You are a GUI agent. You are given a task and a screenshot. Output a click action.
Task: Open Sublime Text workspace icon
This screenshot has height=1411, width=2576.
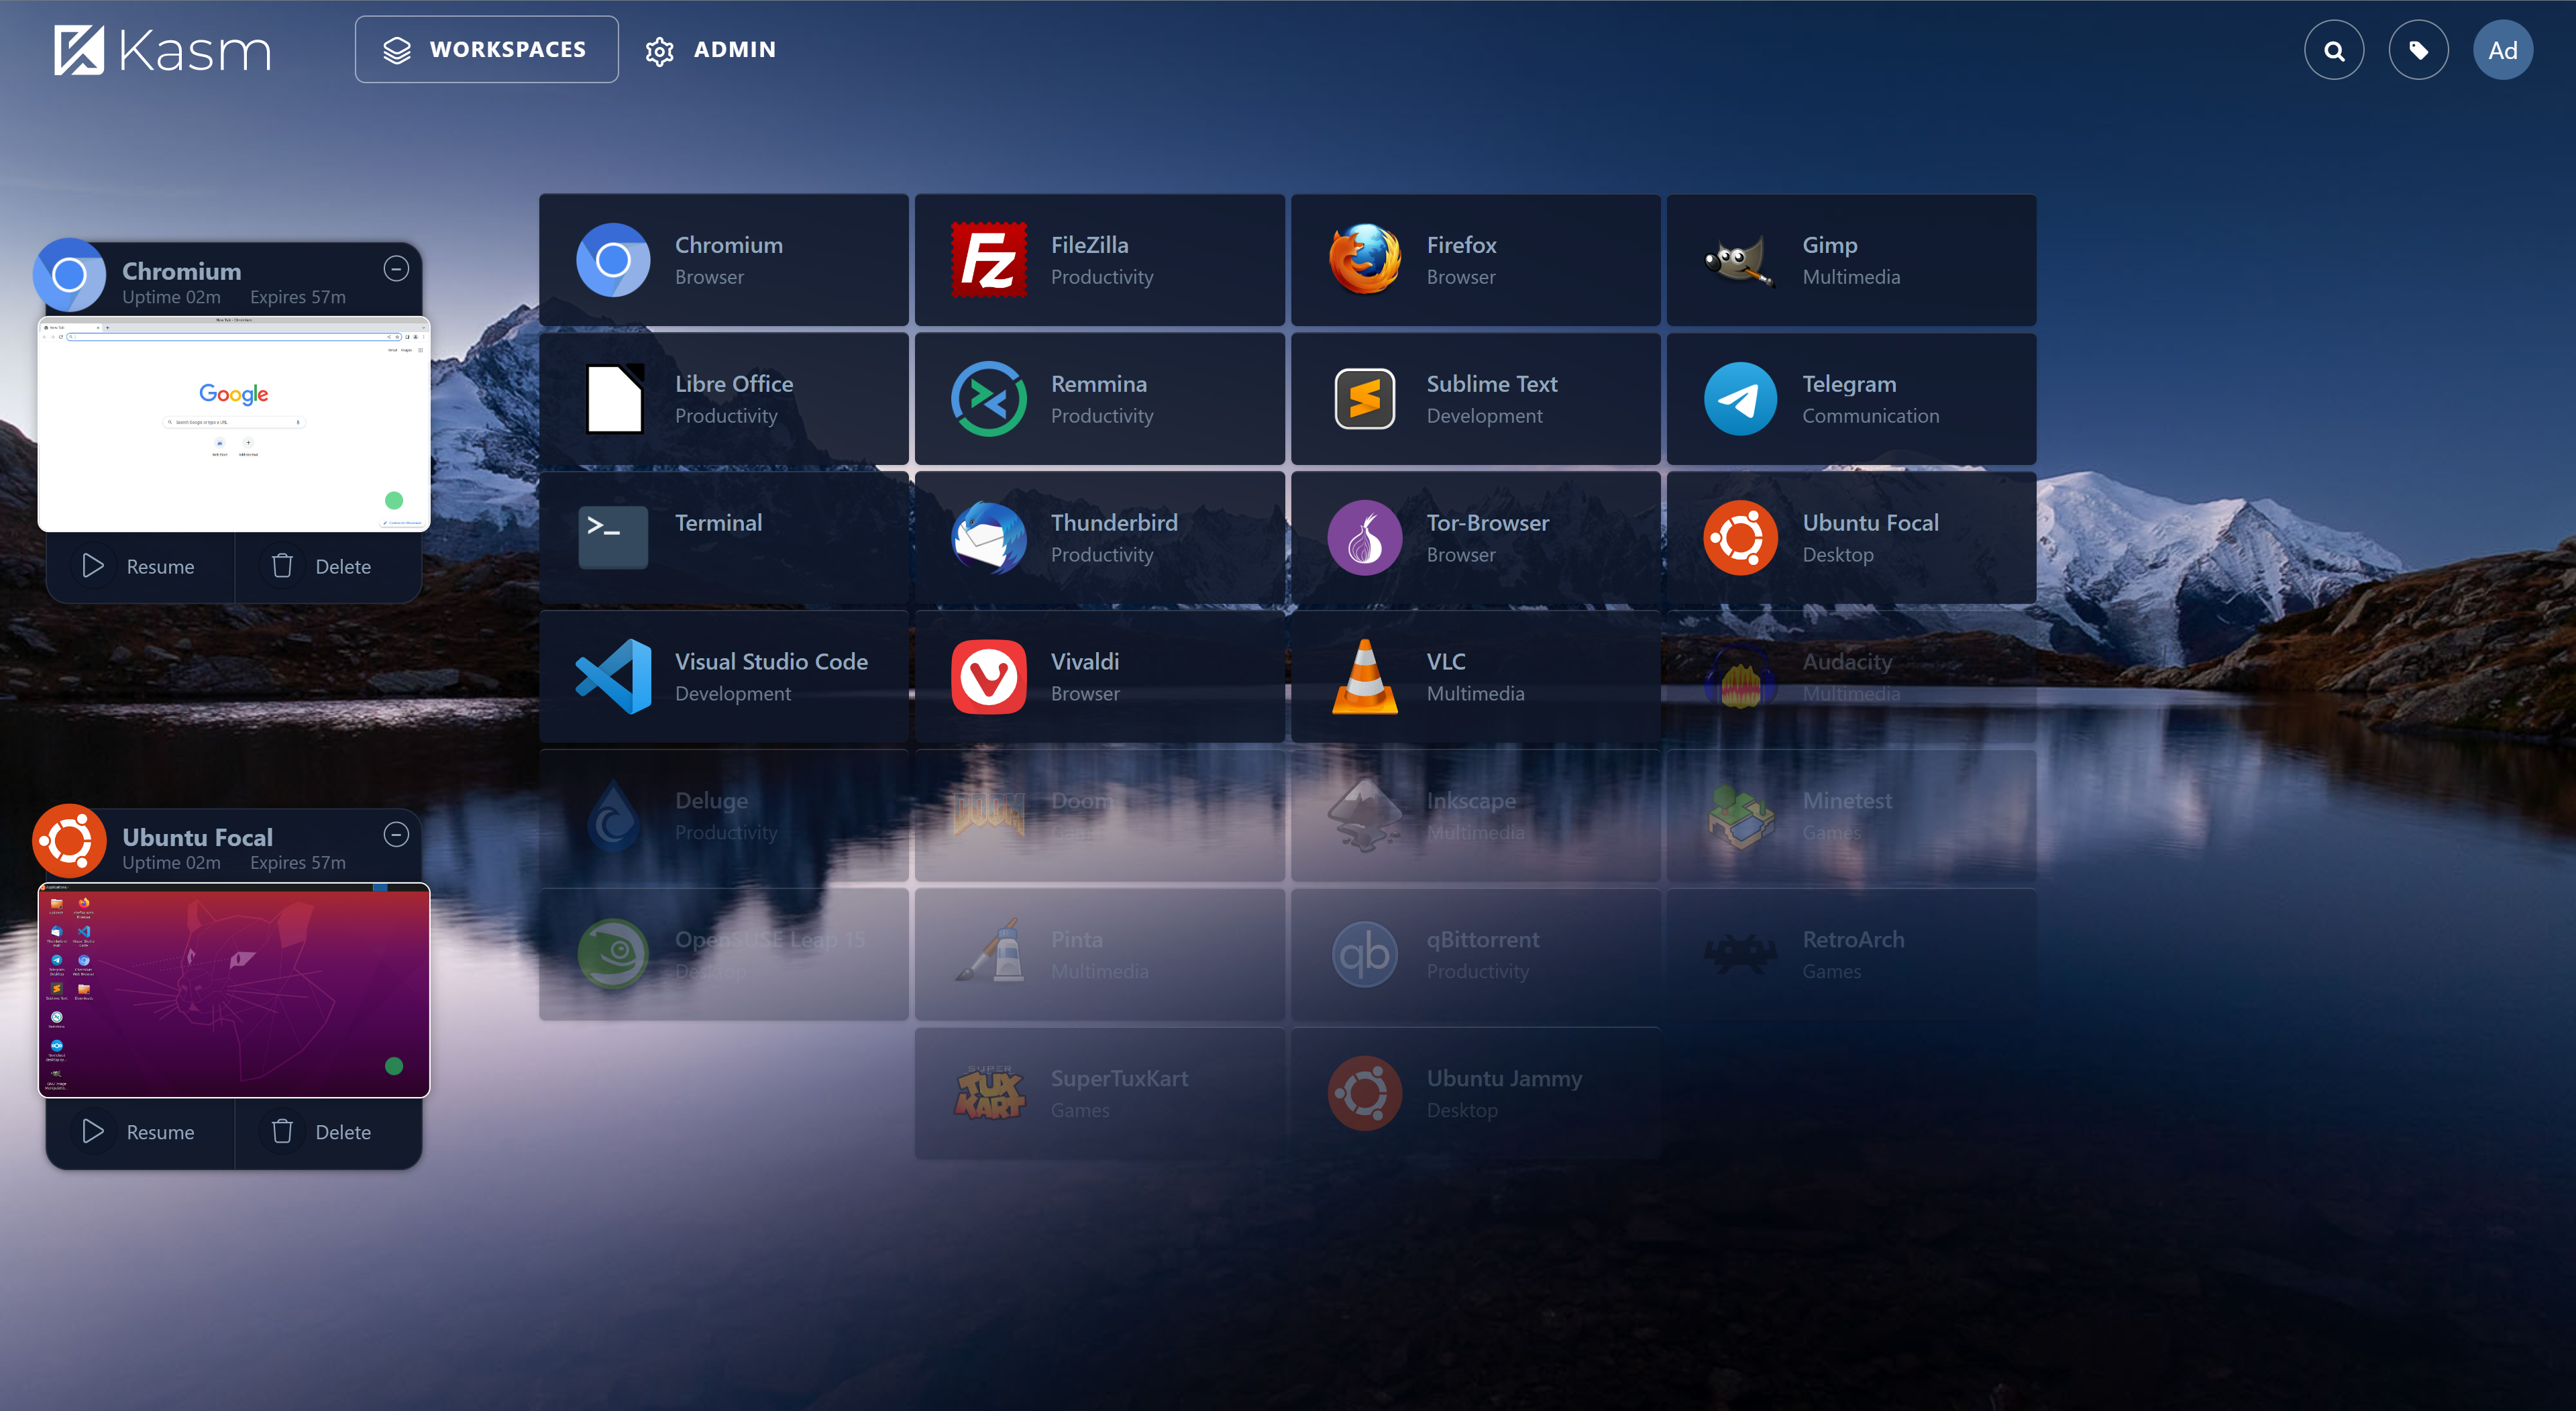1364,399
